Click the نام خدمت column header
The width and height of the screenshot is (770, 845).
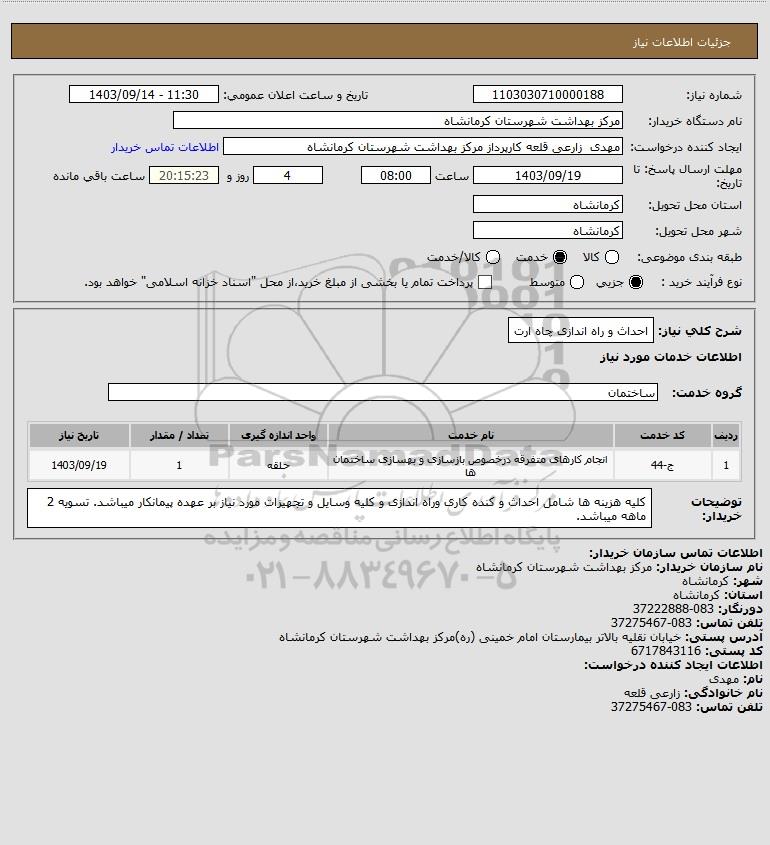click(x=470, y=435)
